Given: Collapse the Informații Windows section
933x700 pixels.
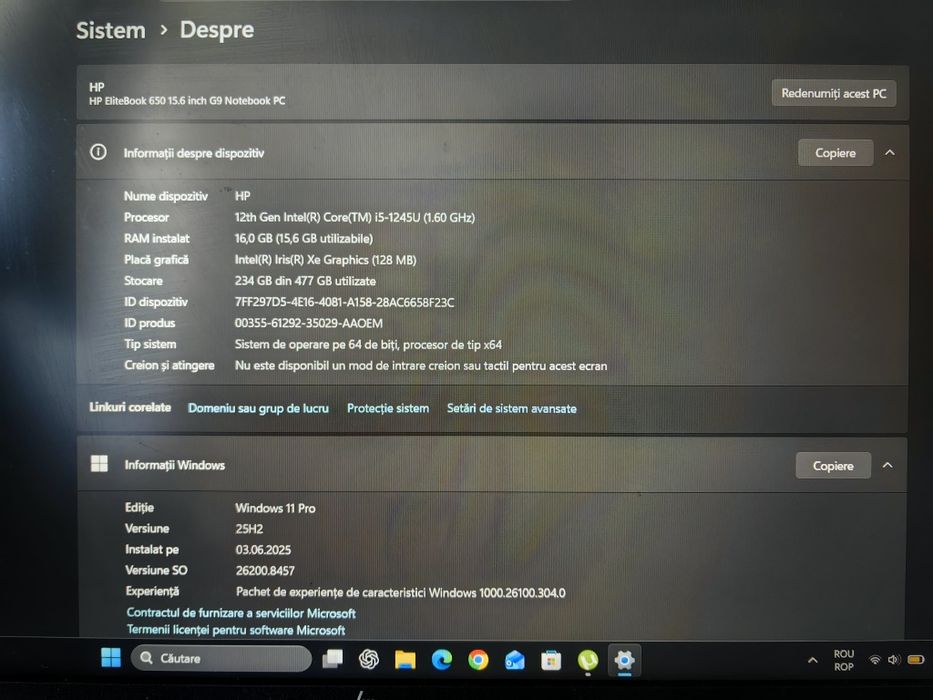Looking at the screenshot, I should 887,465.
